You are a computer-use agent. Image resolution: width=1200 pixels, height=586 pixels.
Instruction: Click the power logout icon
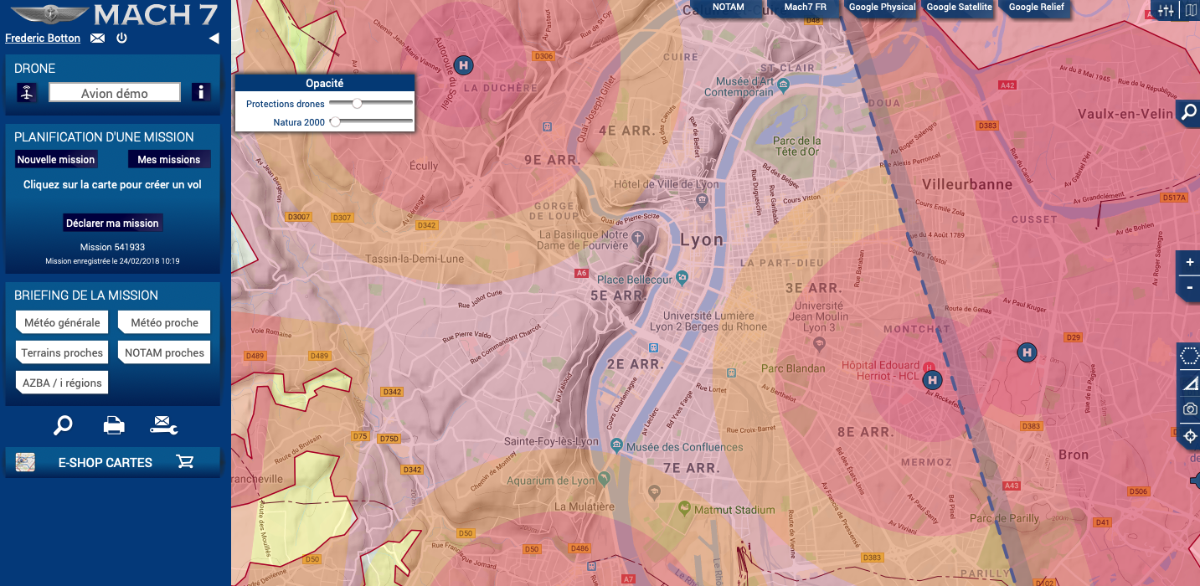(121, 39)
